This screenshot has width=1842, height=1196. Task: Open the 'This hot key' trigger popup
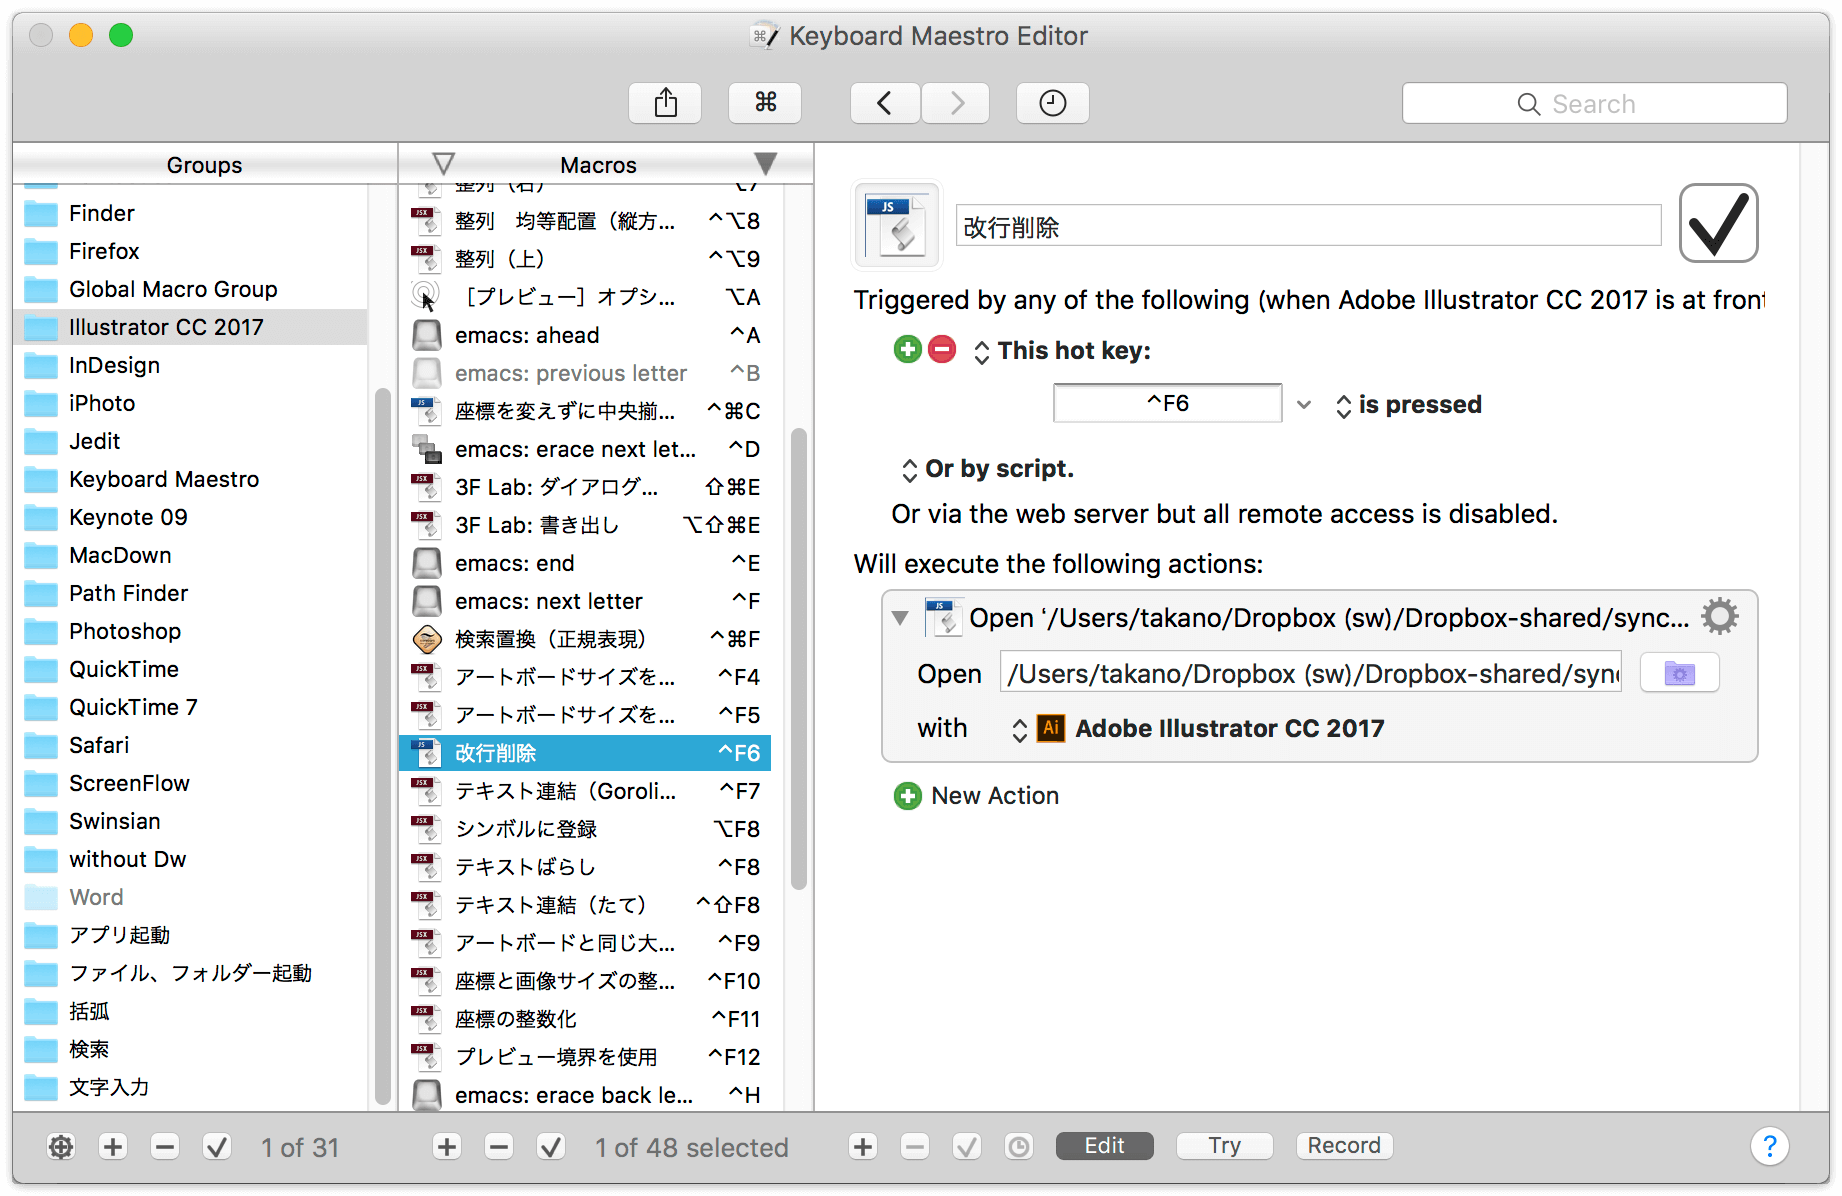[x=1063, y=351]
